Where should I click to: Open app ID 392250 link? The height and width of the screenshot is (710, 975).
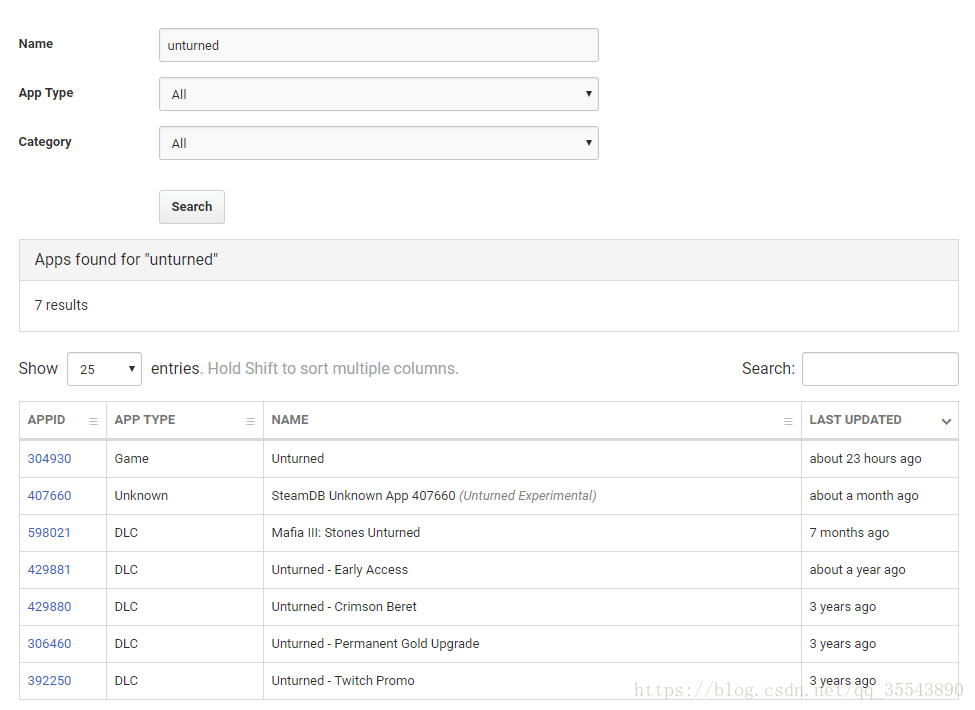click(x=49, y=680)
